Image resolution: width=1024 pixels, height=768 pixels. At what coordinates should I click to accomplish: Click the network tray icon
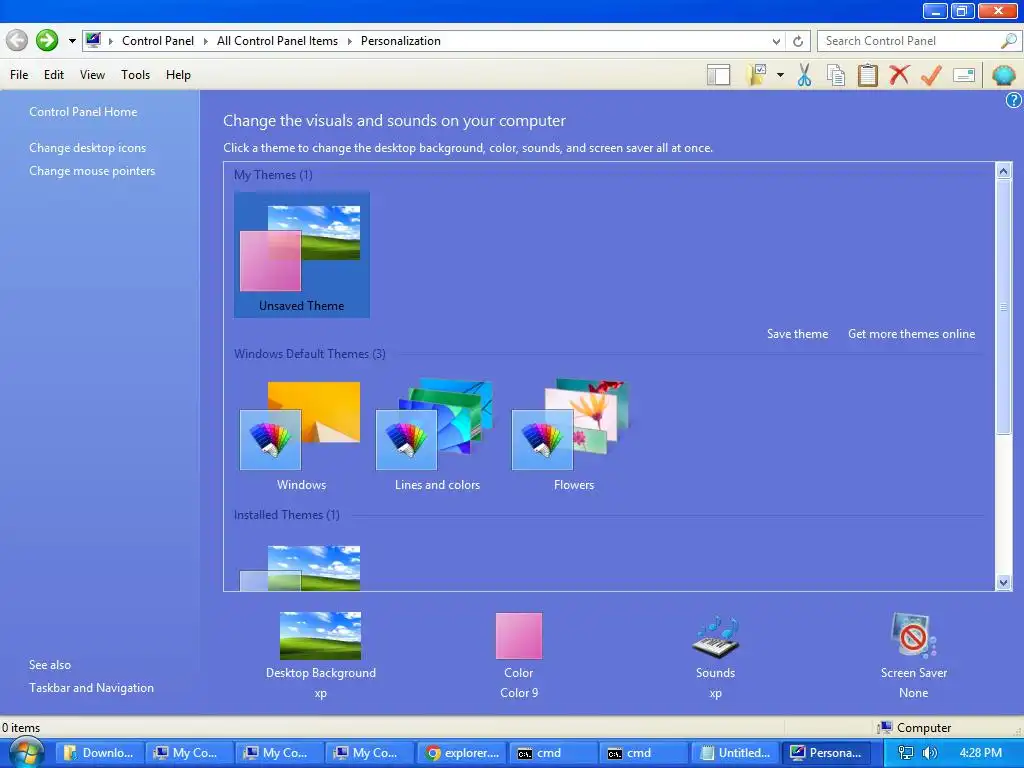pyautogui.click(x=906, y=753)
